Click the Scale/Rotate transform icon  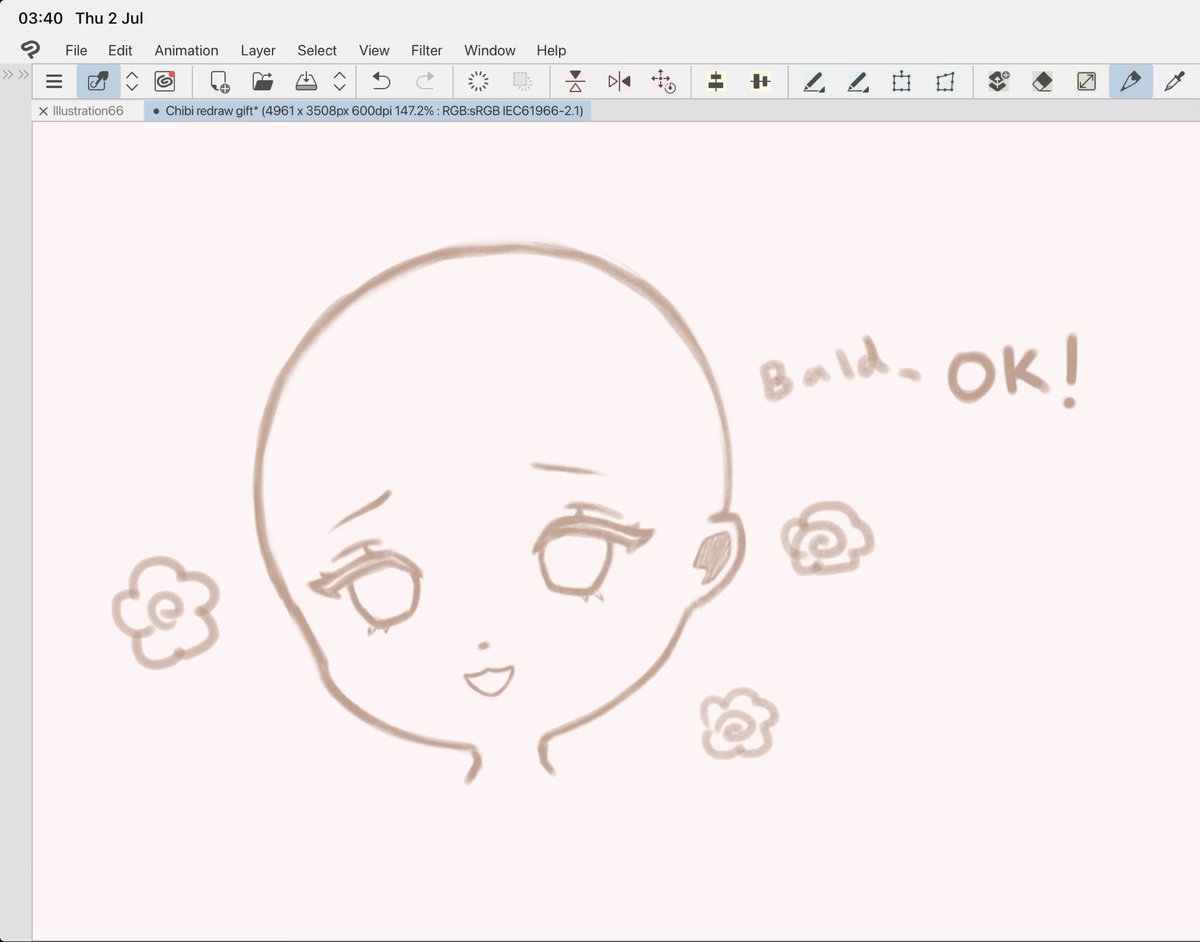663,82
